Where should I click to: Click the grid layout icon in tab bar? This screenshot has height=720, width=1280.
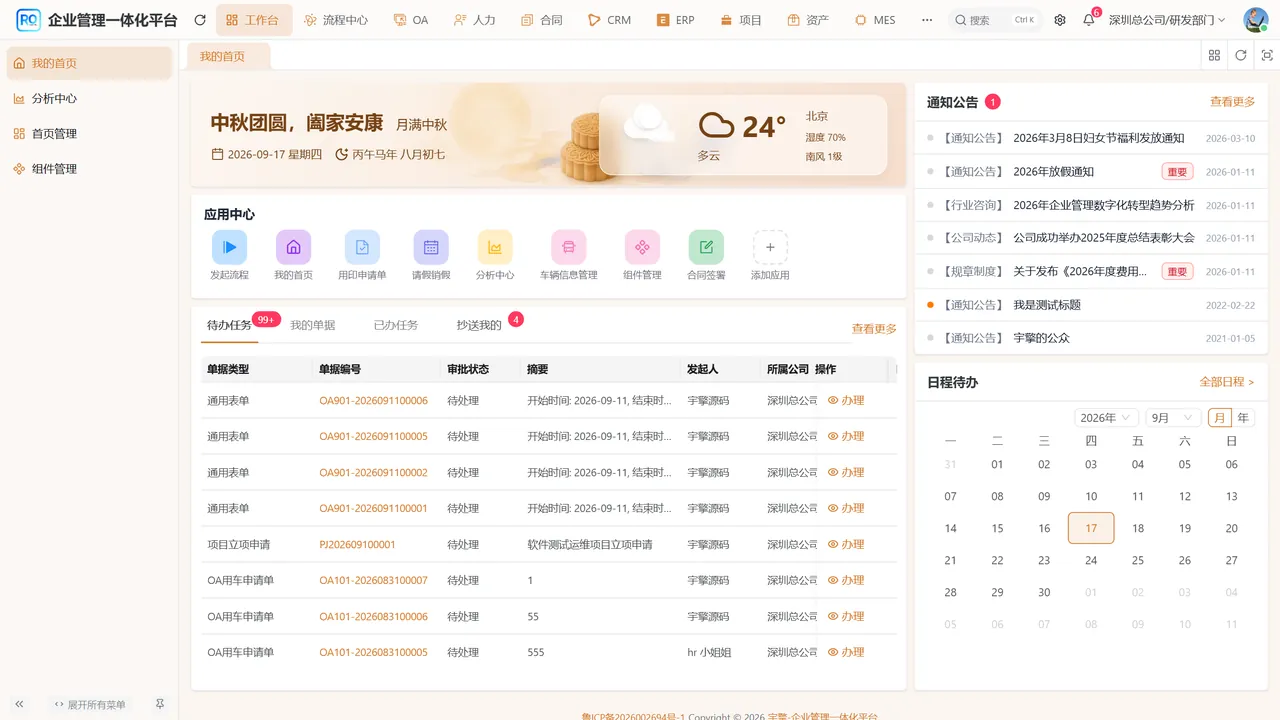pos(1214,56)
